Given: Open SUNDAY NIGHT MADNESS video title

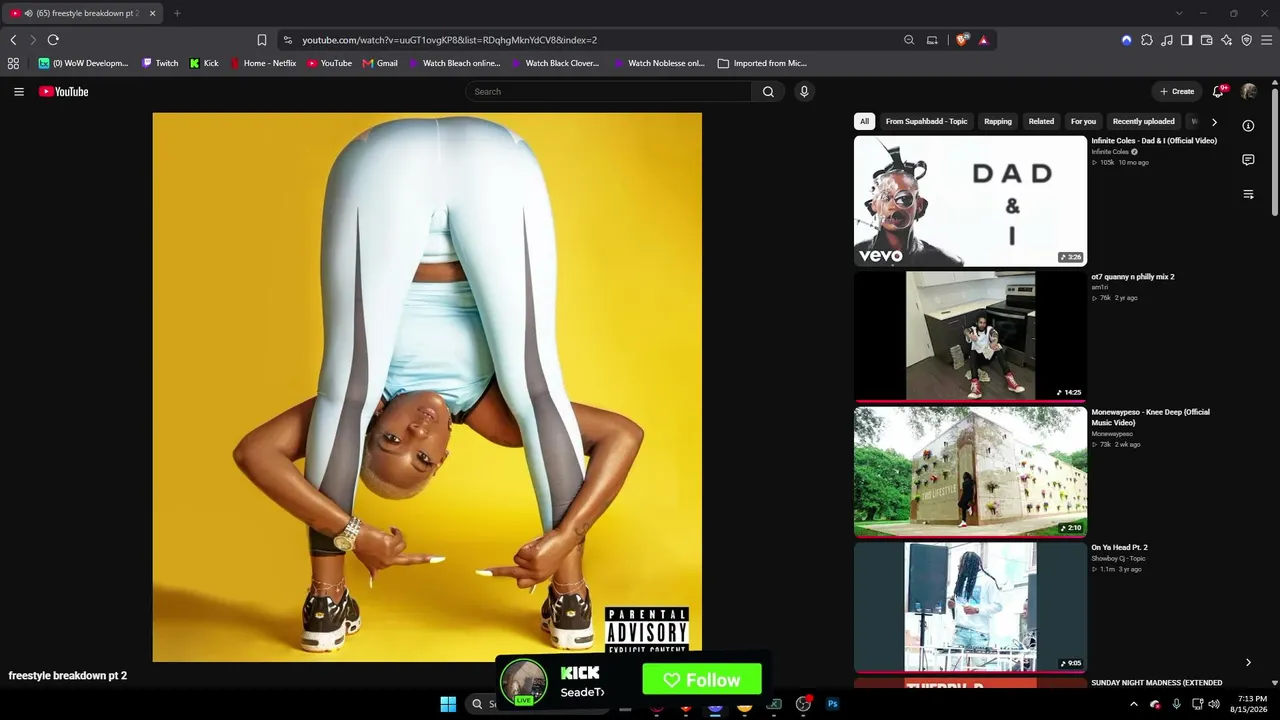Looking at the screenshot, I should (1156, 683).
